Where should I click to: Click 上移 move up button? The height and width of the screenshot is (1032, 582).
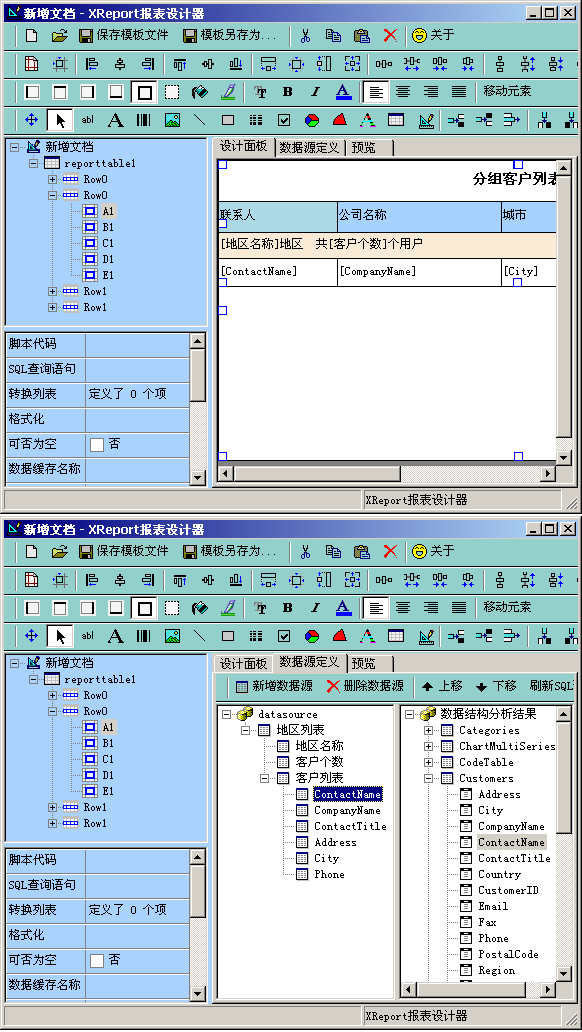click(442, 686)
